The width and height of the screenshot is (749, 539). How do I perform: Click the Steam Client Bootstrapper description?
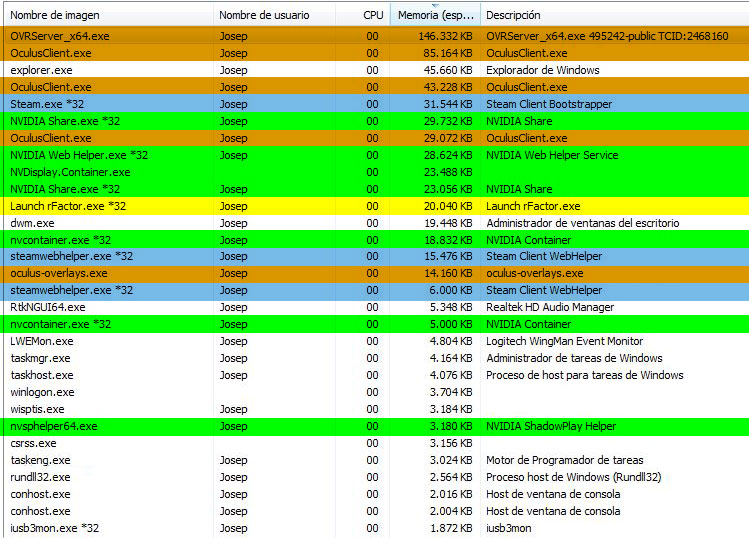point(549,104)
